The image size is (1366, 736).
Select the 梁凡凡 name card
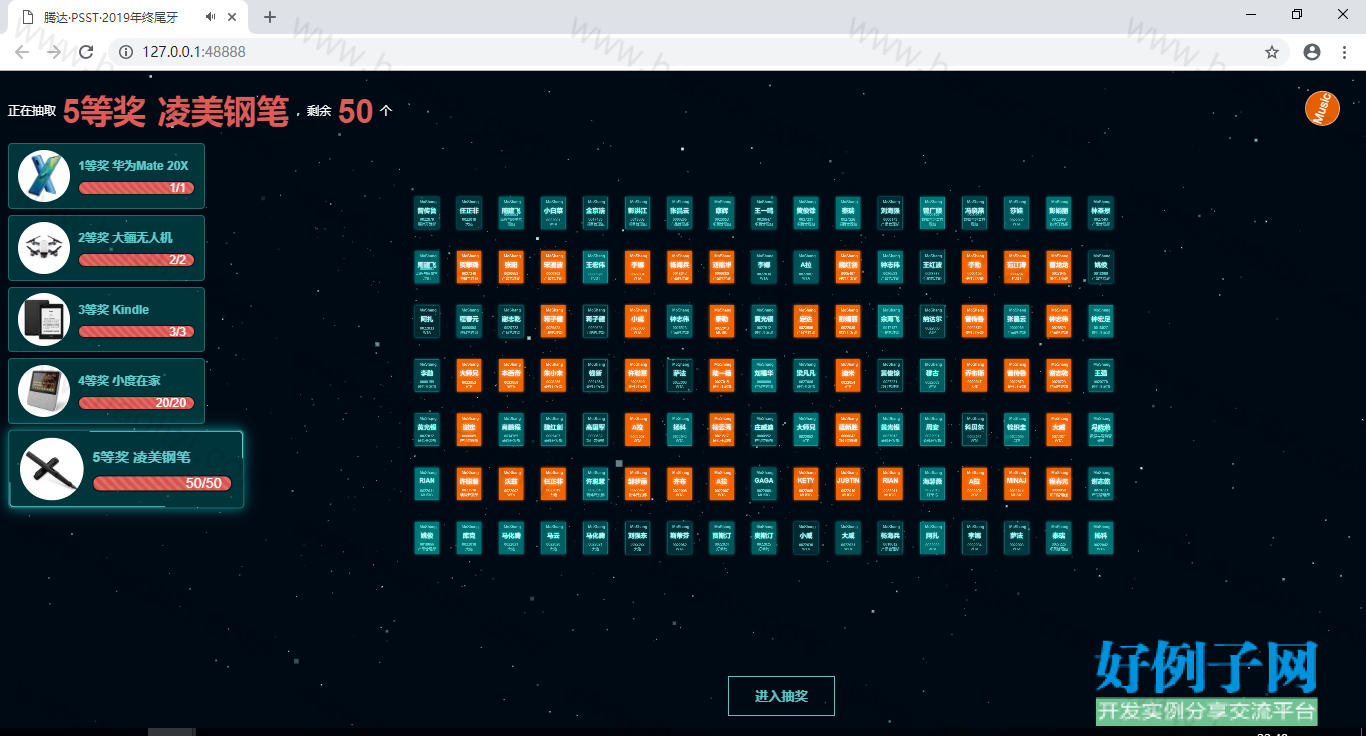tap(807, 375)
